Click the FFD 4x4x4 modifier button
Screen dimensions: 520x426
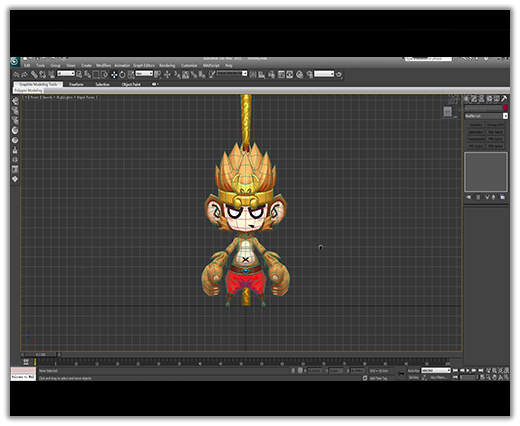pyautogui.click(x=495, y=146)
